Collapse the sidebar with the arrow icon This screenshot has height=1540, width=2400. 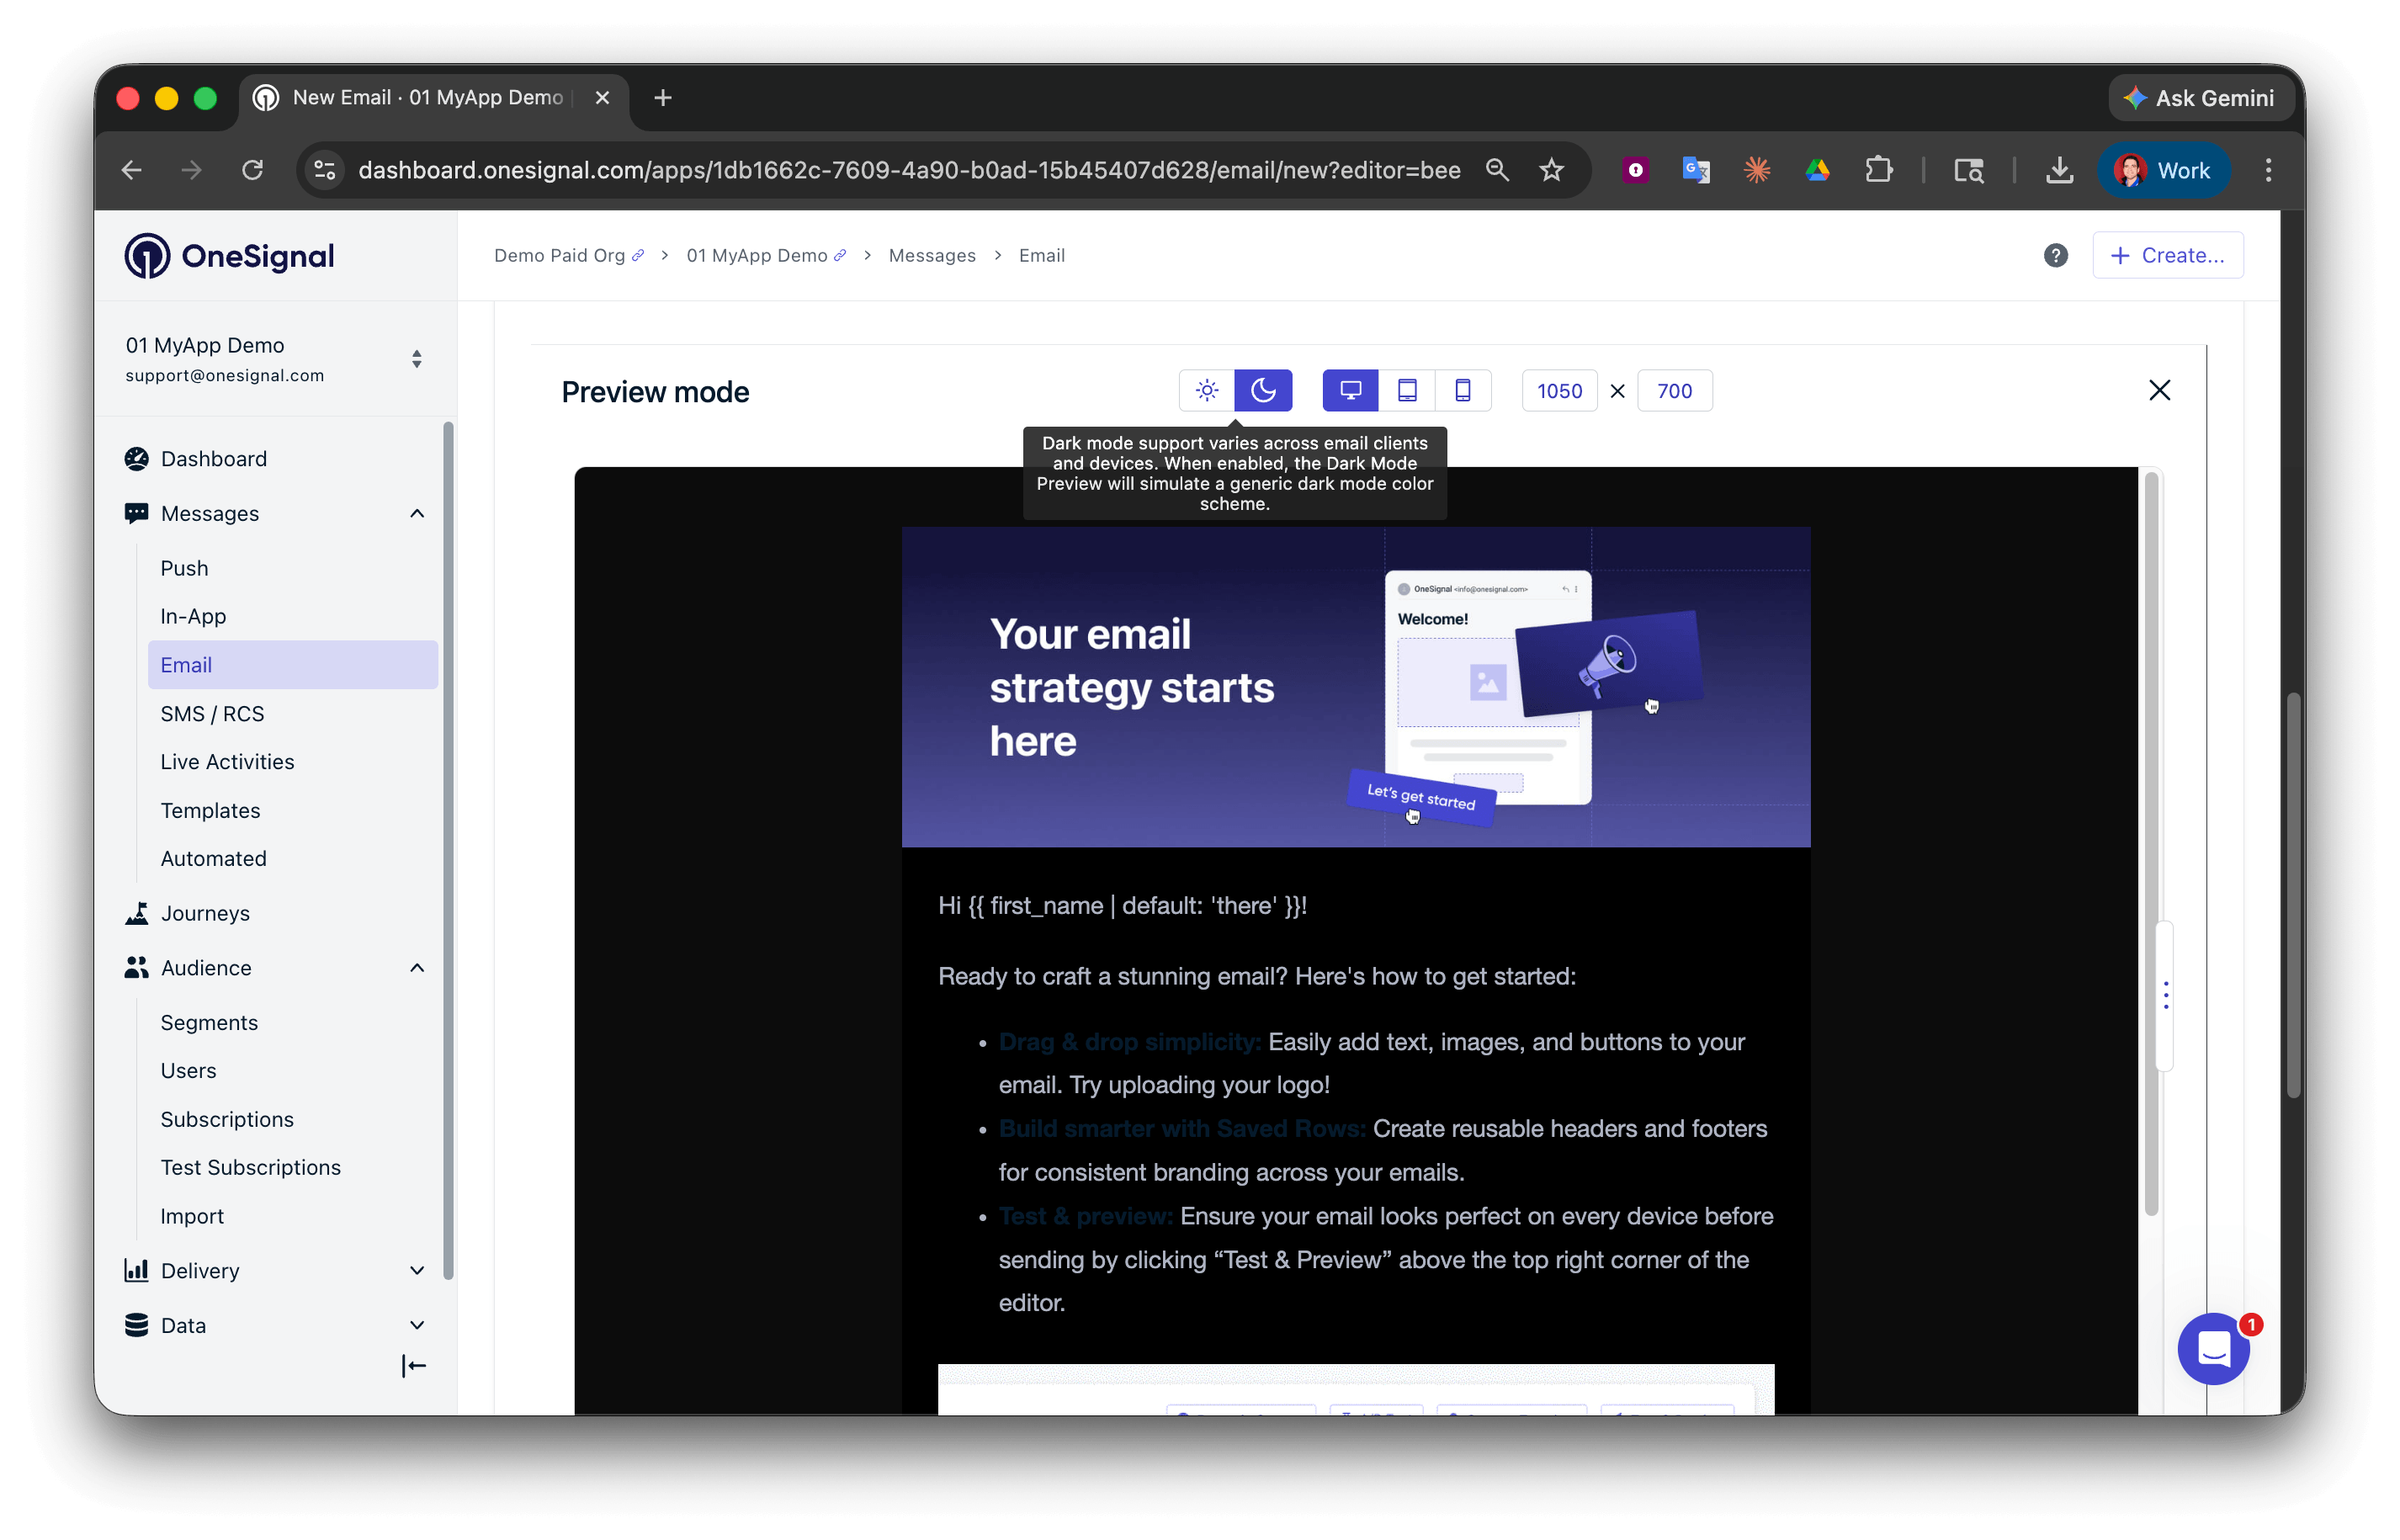pyautogui.click(x=413, y=1365)
